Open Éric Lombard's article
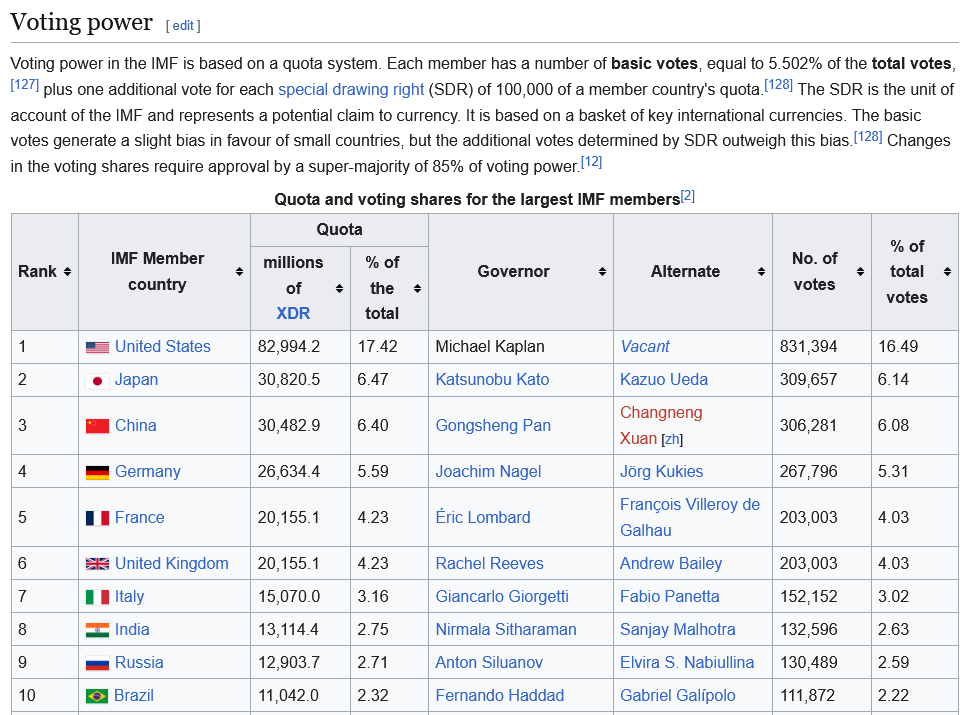Viewport: 969px width, 715px height. pos(483,517)
